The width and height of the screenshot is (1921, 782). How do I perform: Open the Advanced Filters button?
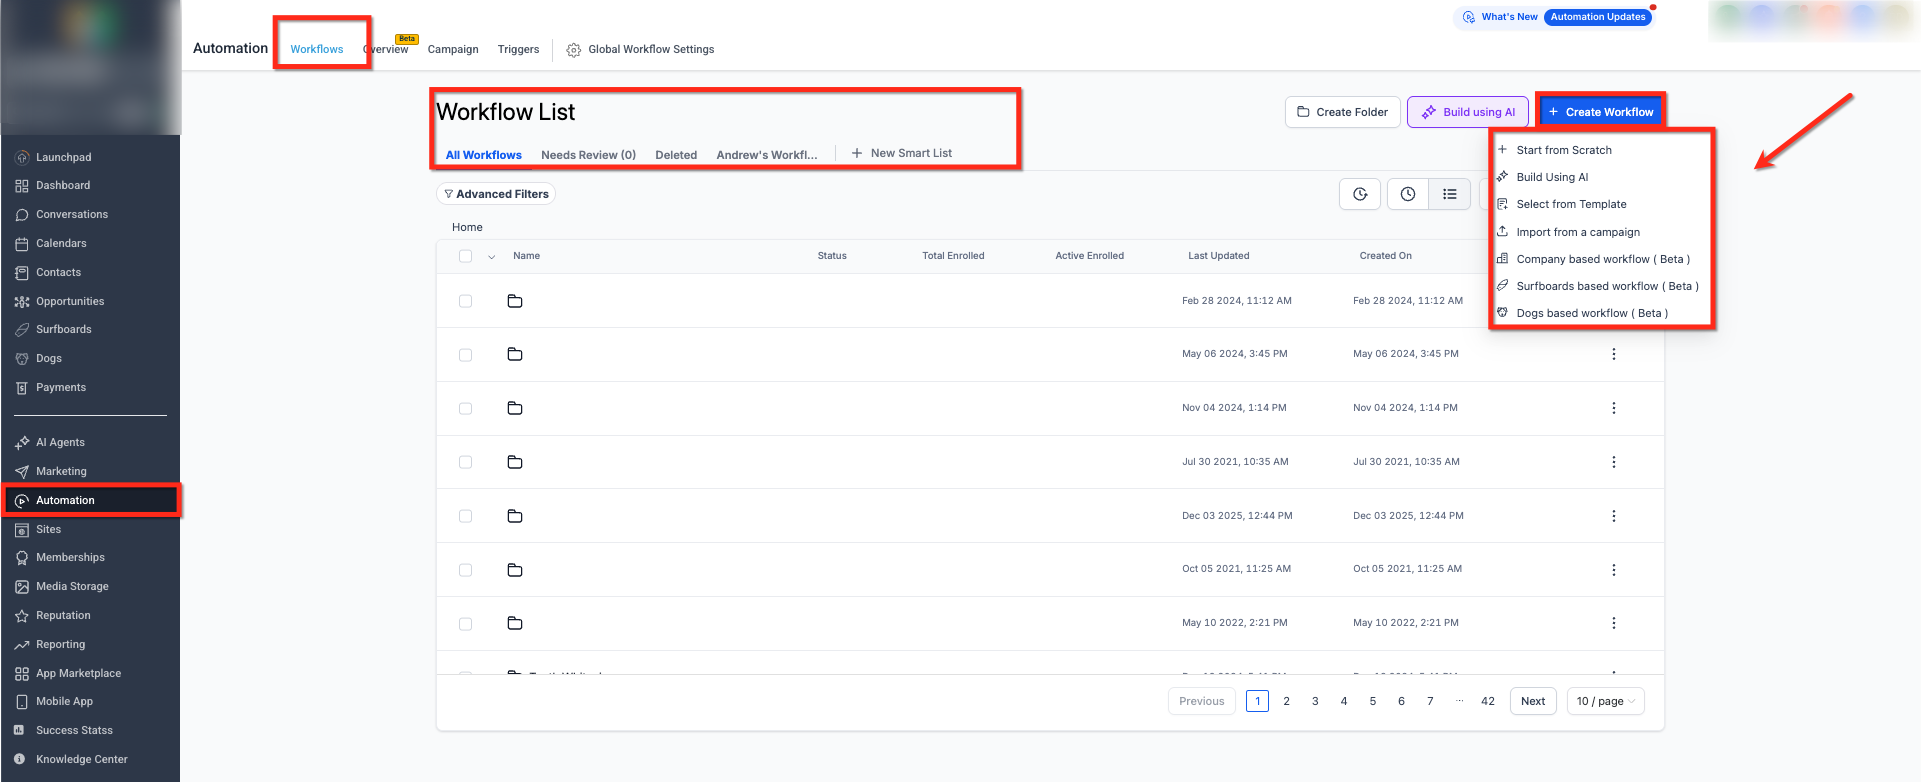(496, 194)
